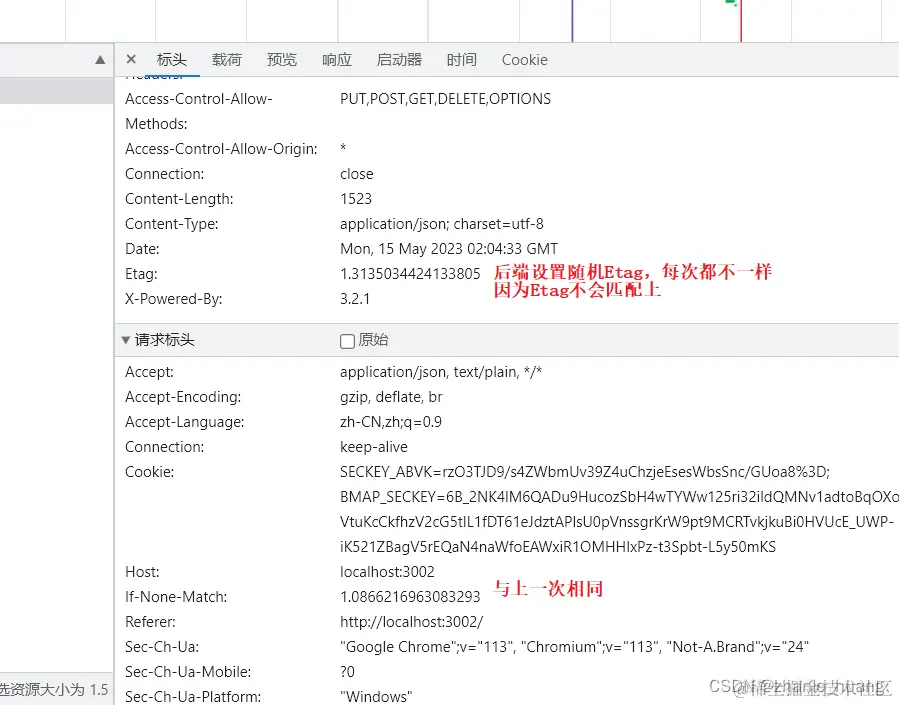
Task: Enable the 原始 raw headers checkbox
Action: tap(345, 340)
